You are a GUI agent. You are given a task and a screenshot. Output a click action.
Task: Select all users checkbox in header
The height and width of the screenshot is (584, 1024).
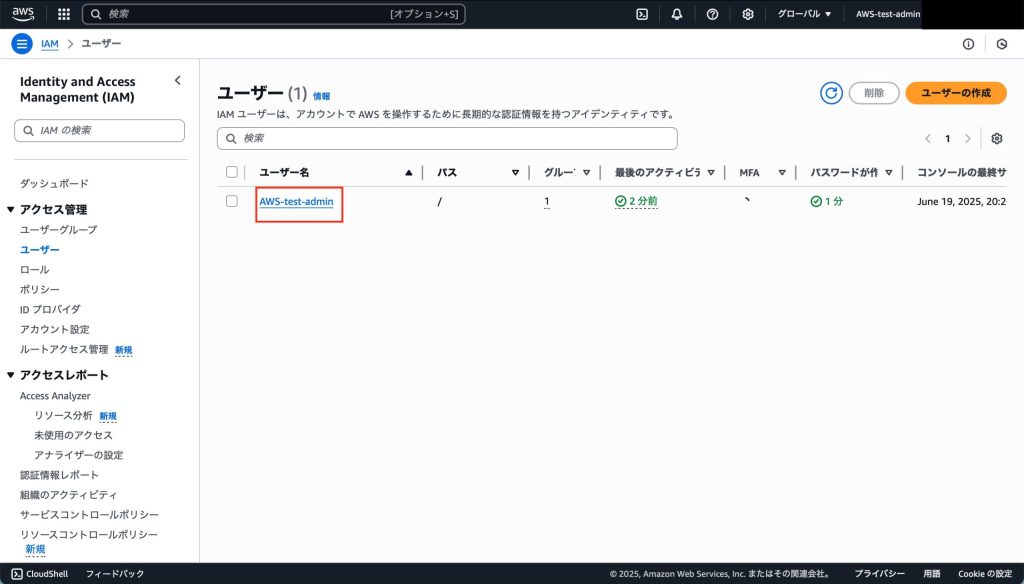click(x=232, y=172)
